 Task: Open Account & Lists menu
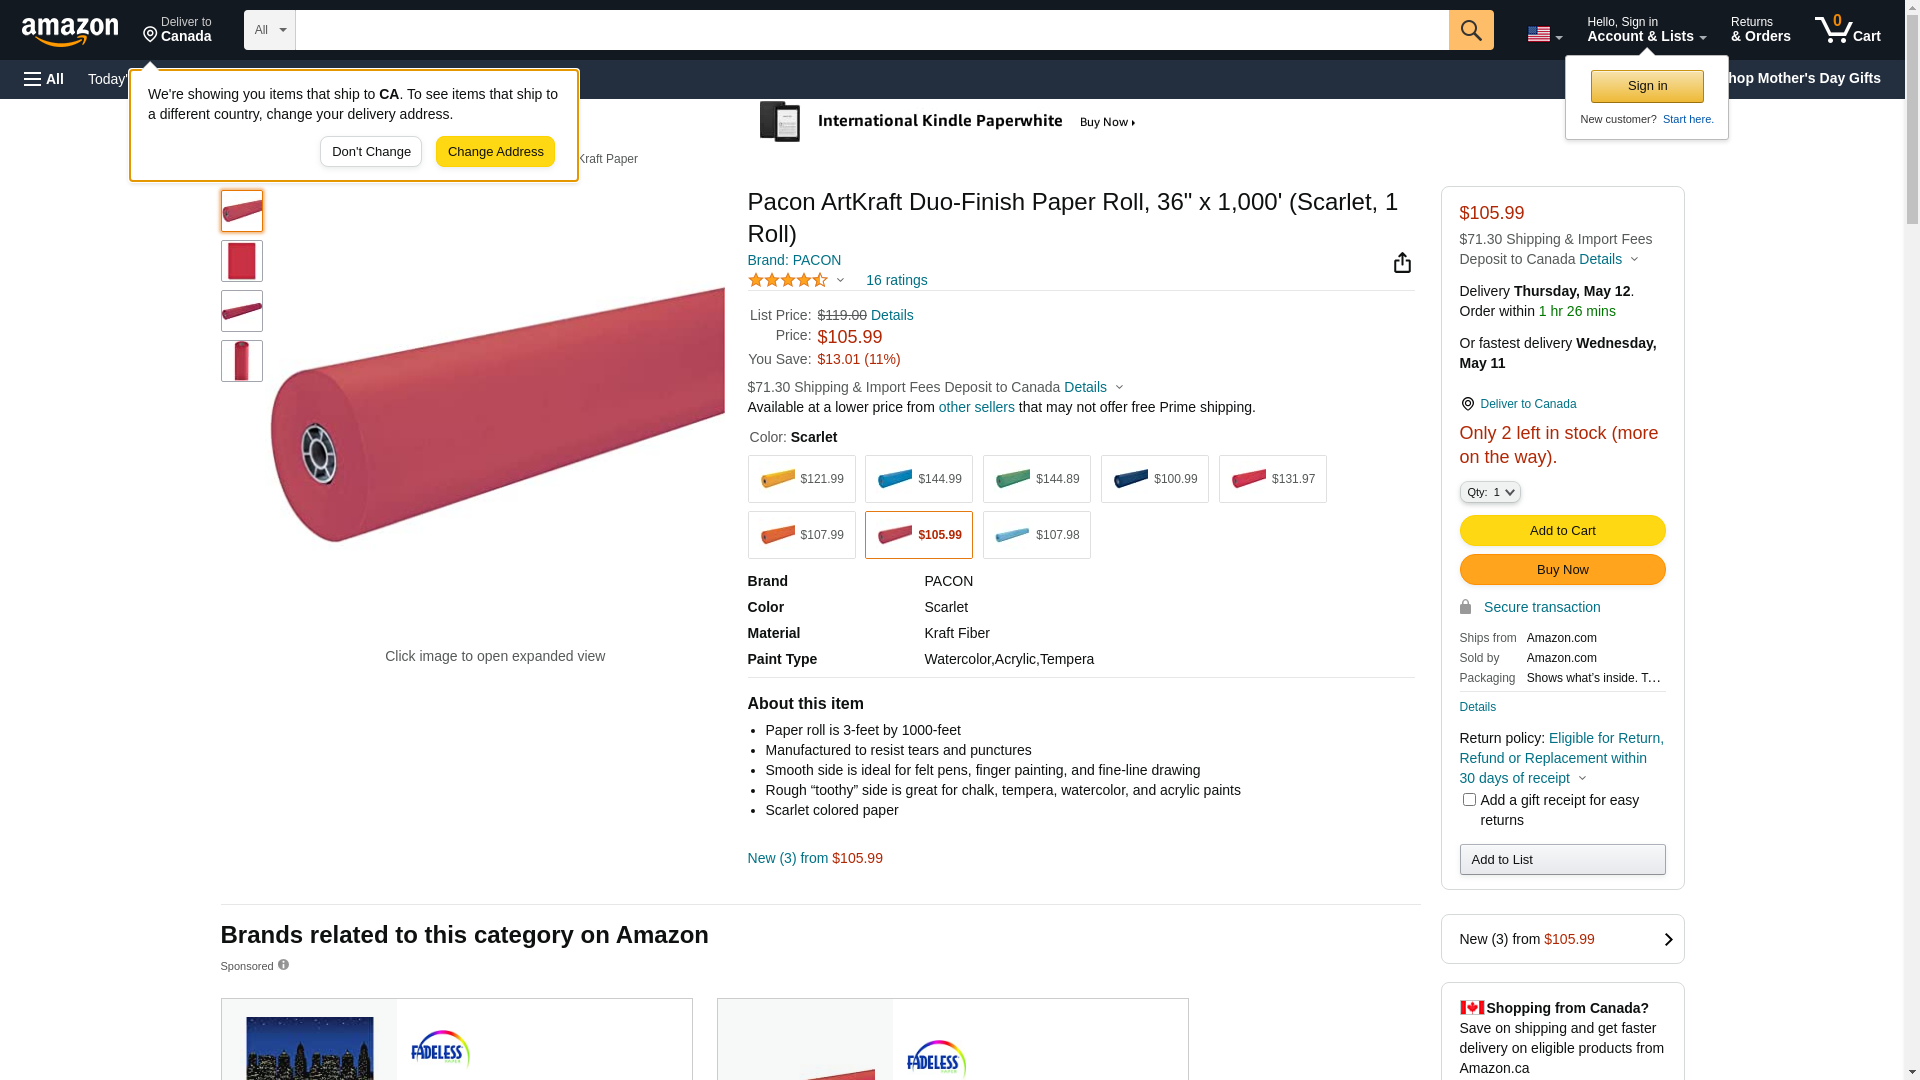coord(1645,30)
